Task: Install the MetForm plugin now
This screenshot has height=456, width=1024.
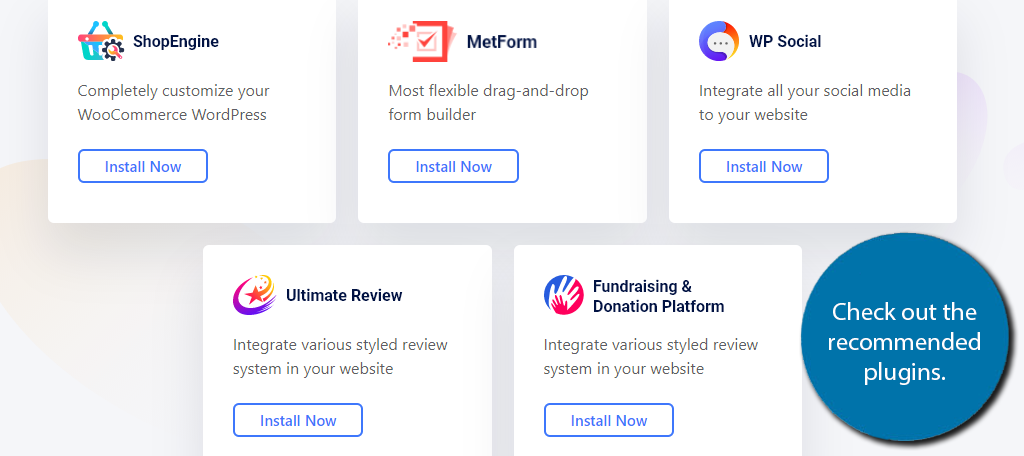Action: 453,167
